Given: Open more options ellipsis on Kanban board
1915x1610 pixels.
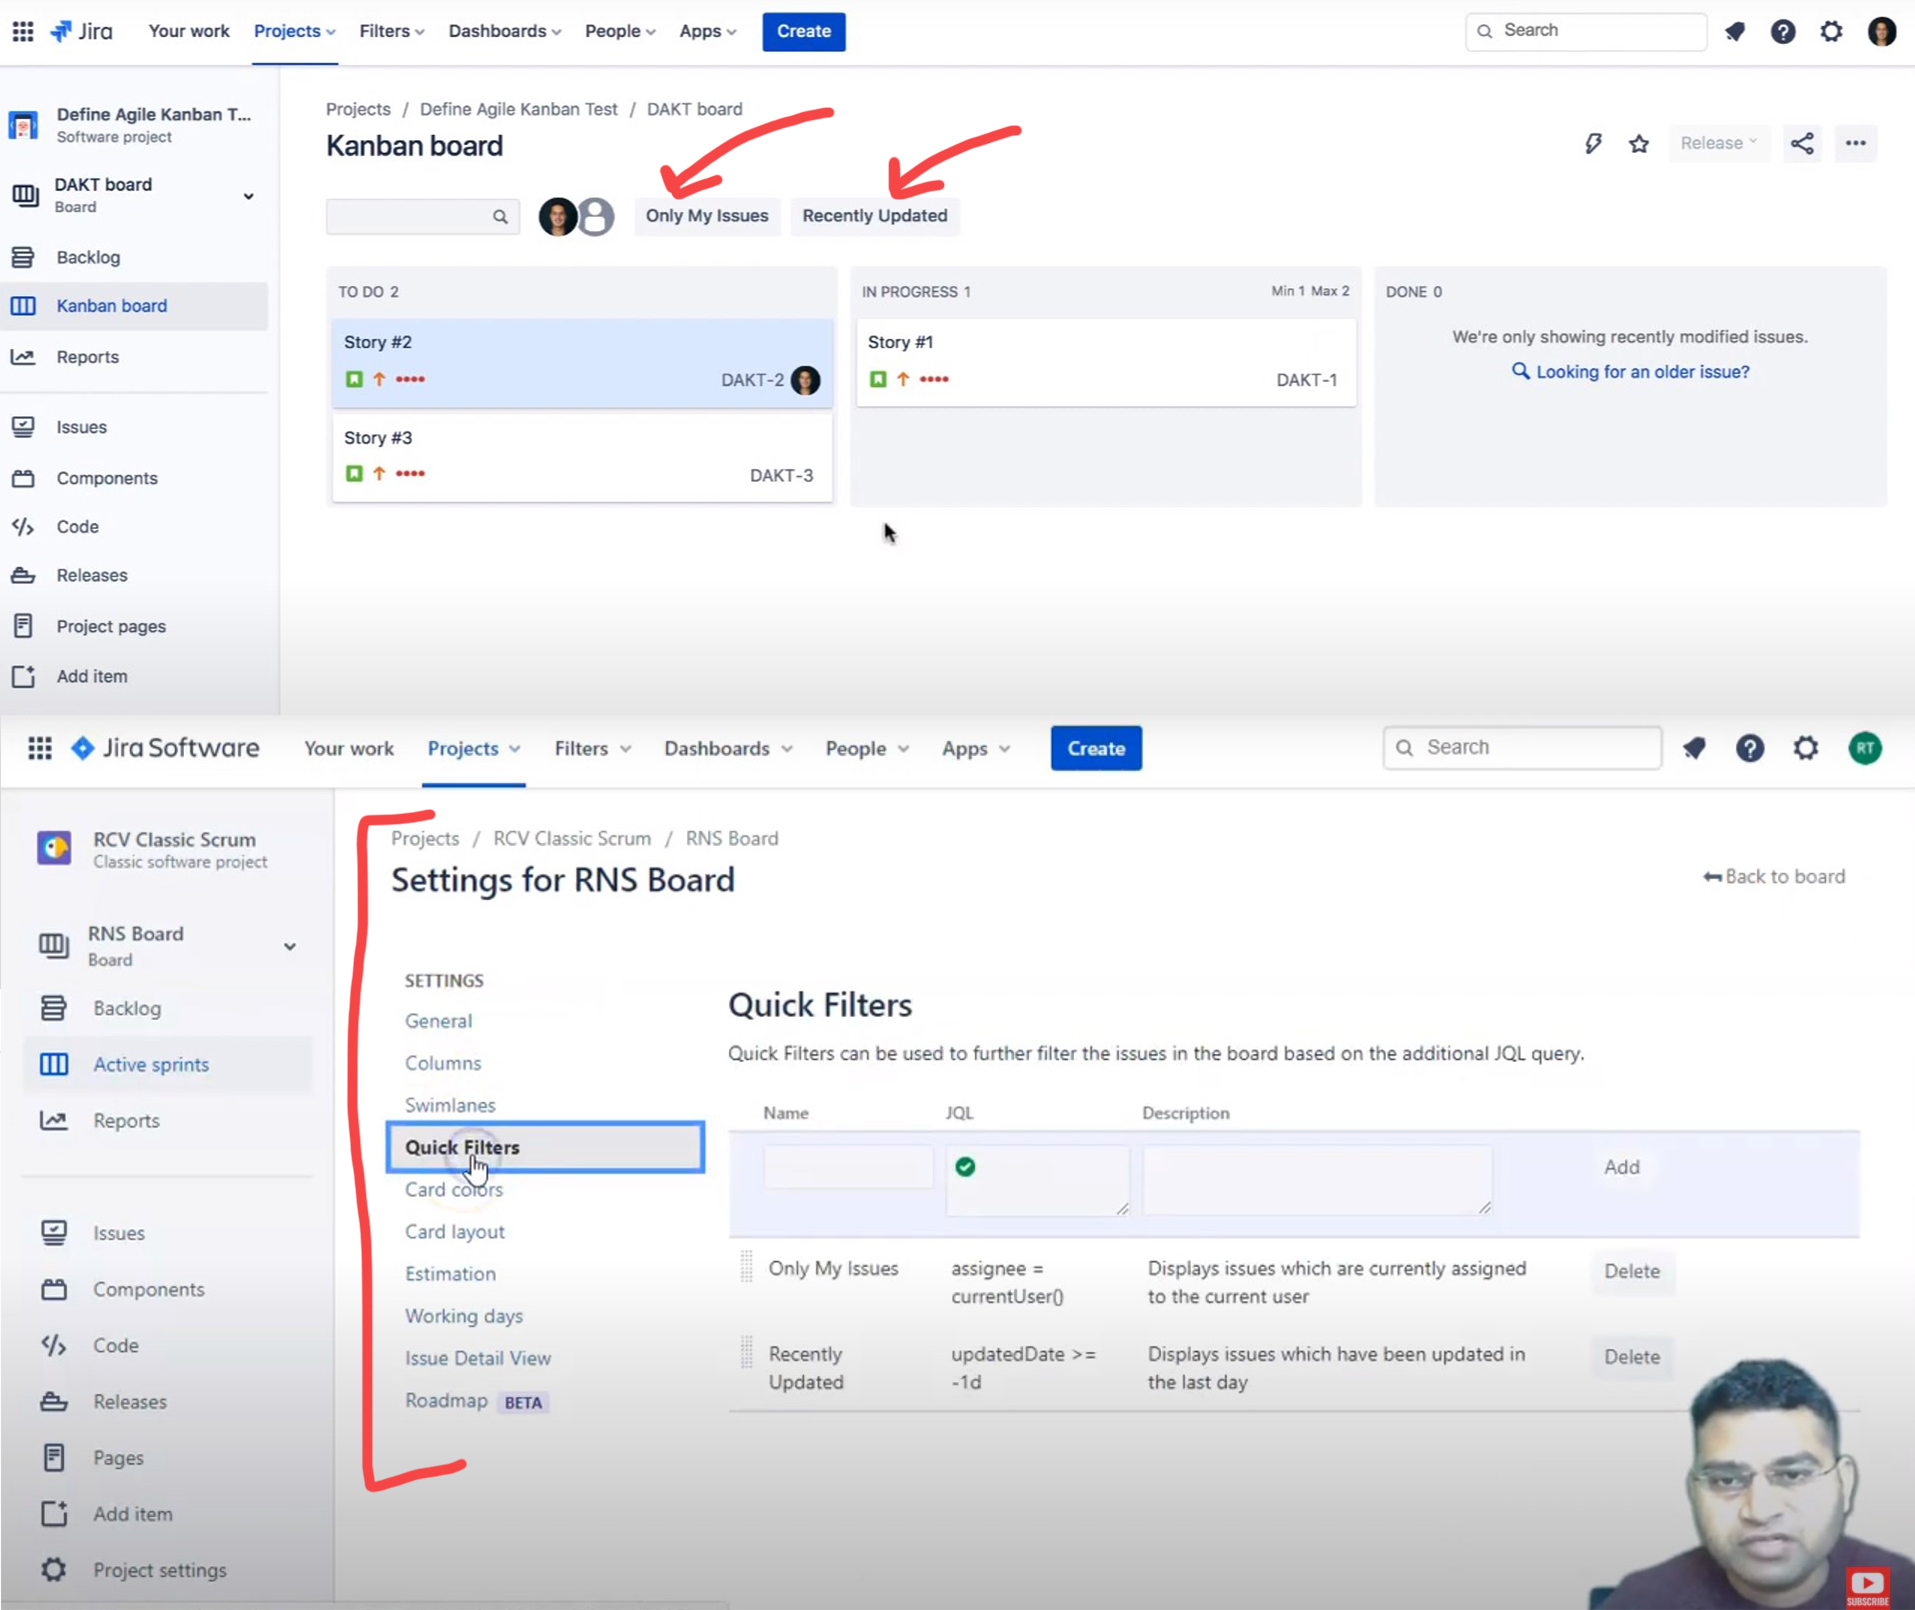Looking at the screenshot, I should (x=1856, y=143).
